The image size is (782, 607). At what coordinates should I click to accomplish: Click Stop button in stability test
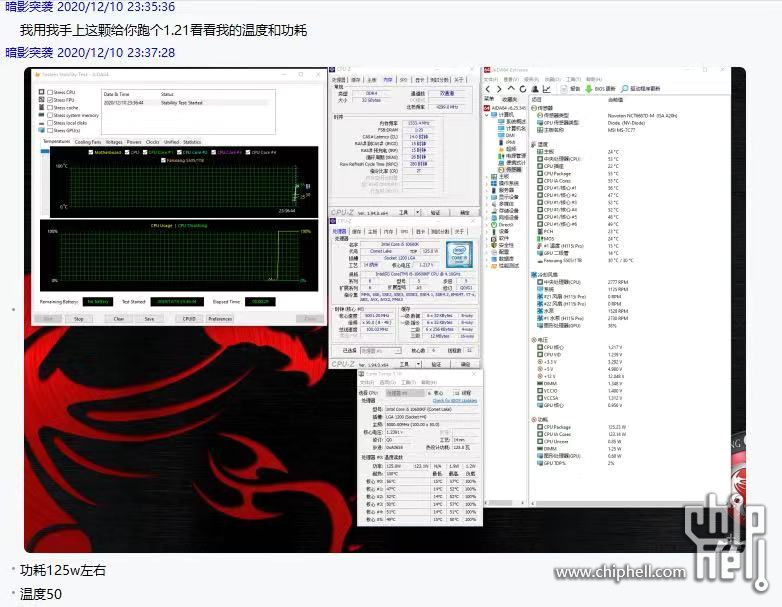coord(79,319)
